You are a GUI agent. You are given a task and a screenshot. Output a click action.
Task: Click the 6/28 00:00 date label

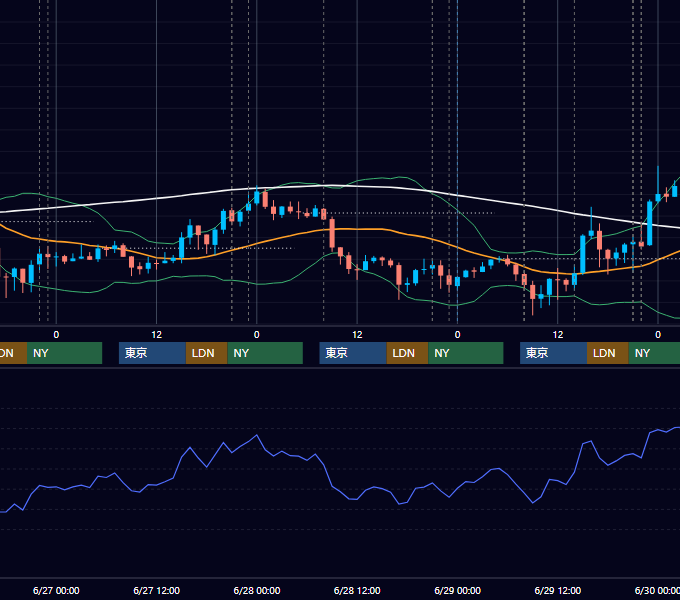pyautogui.click(x=257, y=590)
